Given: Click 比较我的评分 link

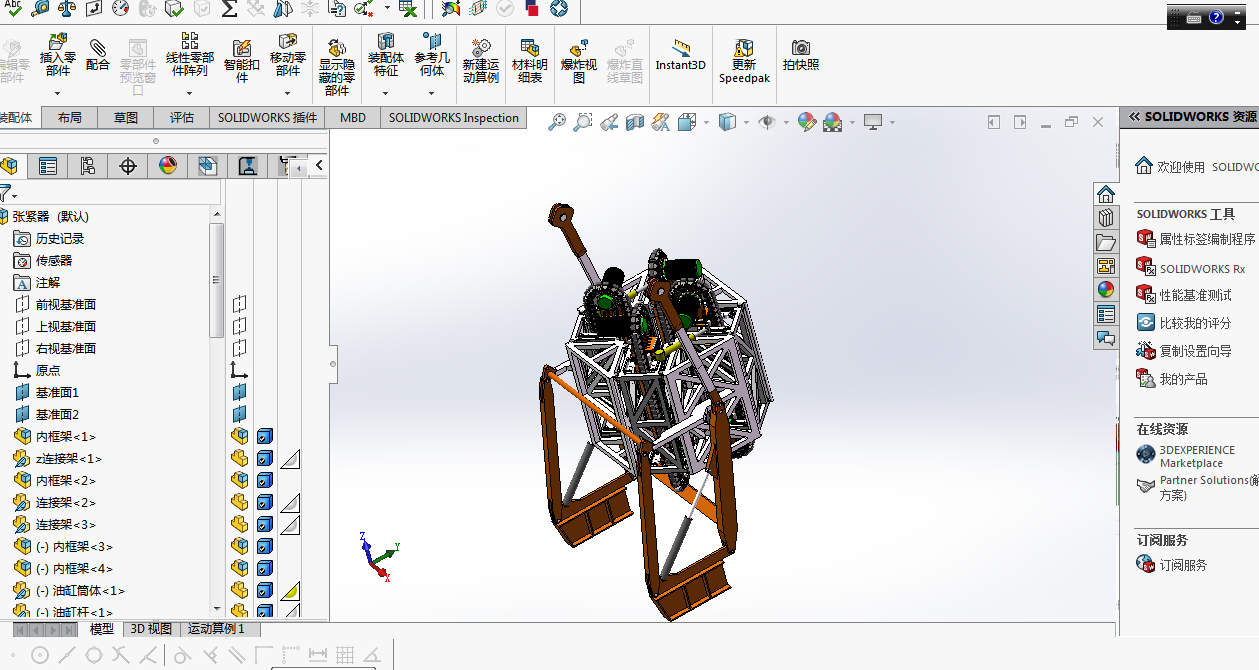Looking at the screenshot, I should pyautogui.click(x=1195, y=323).
